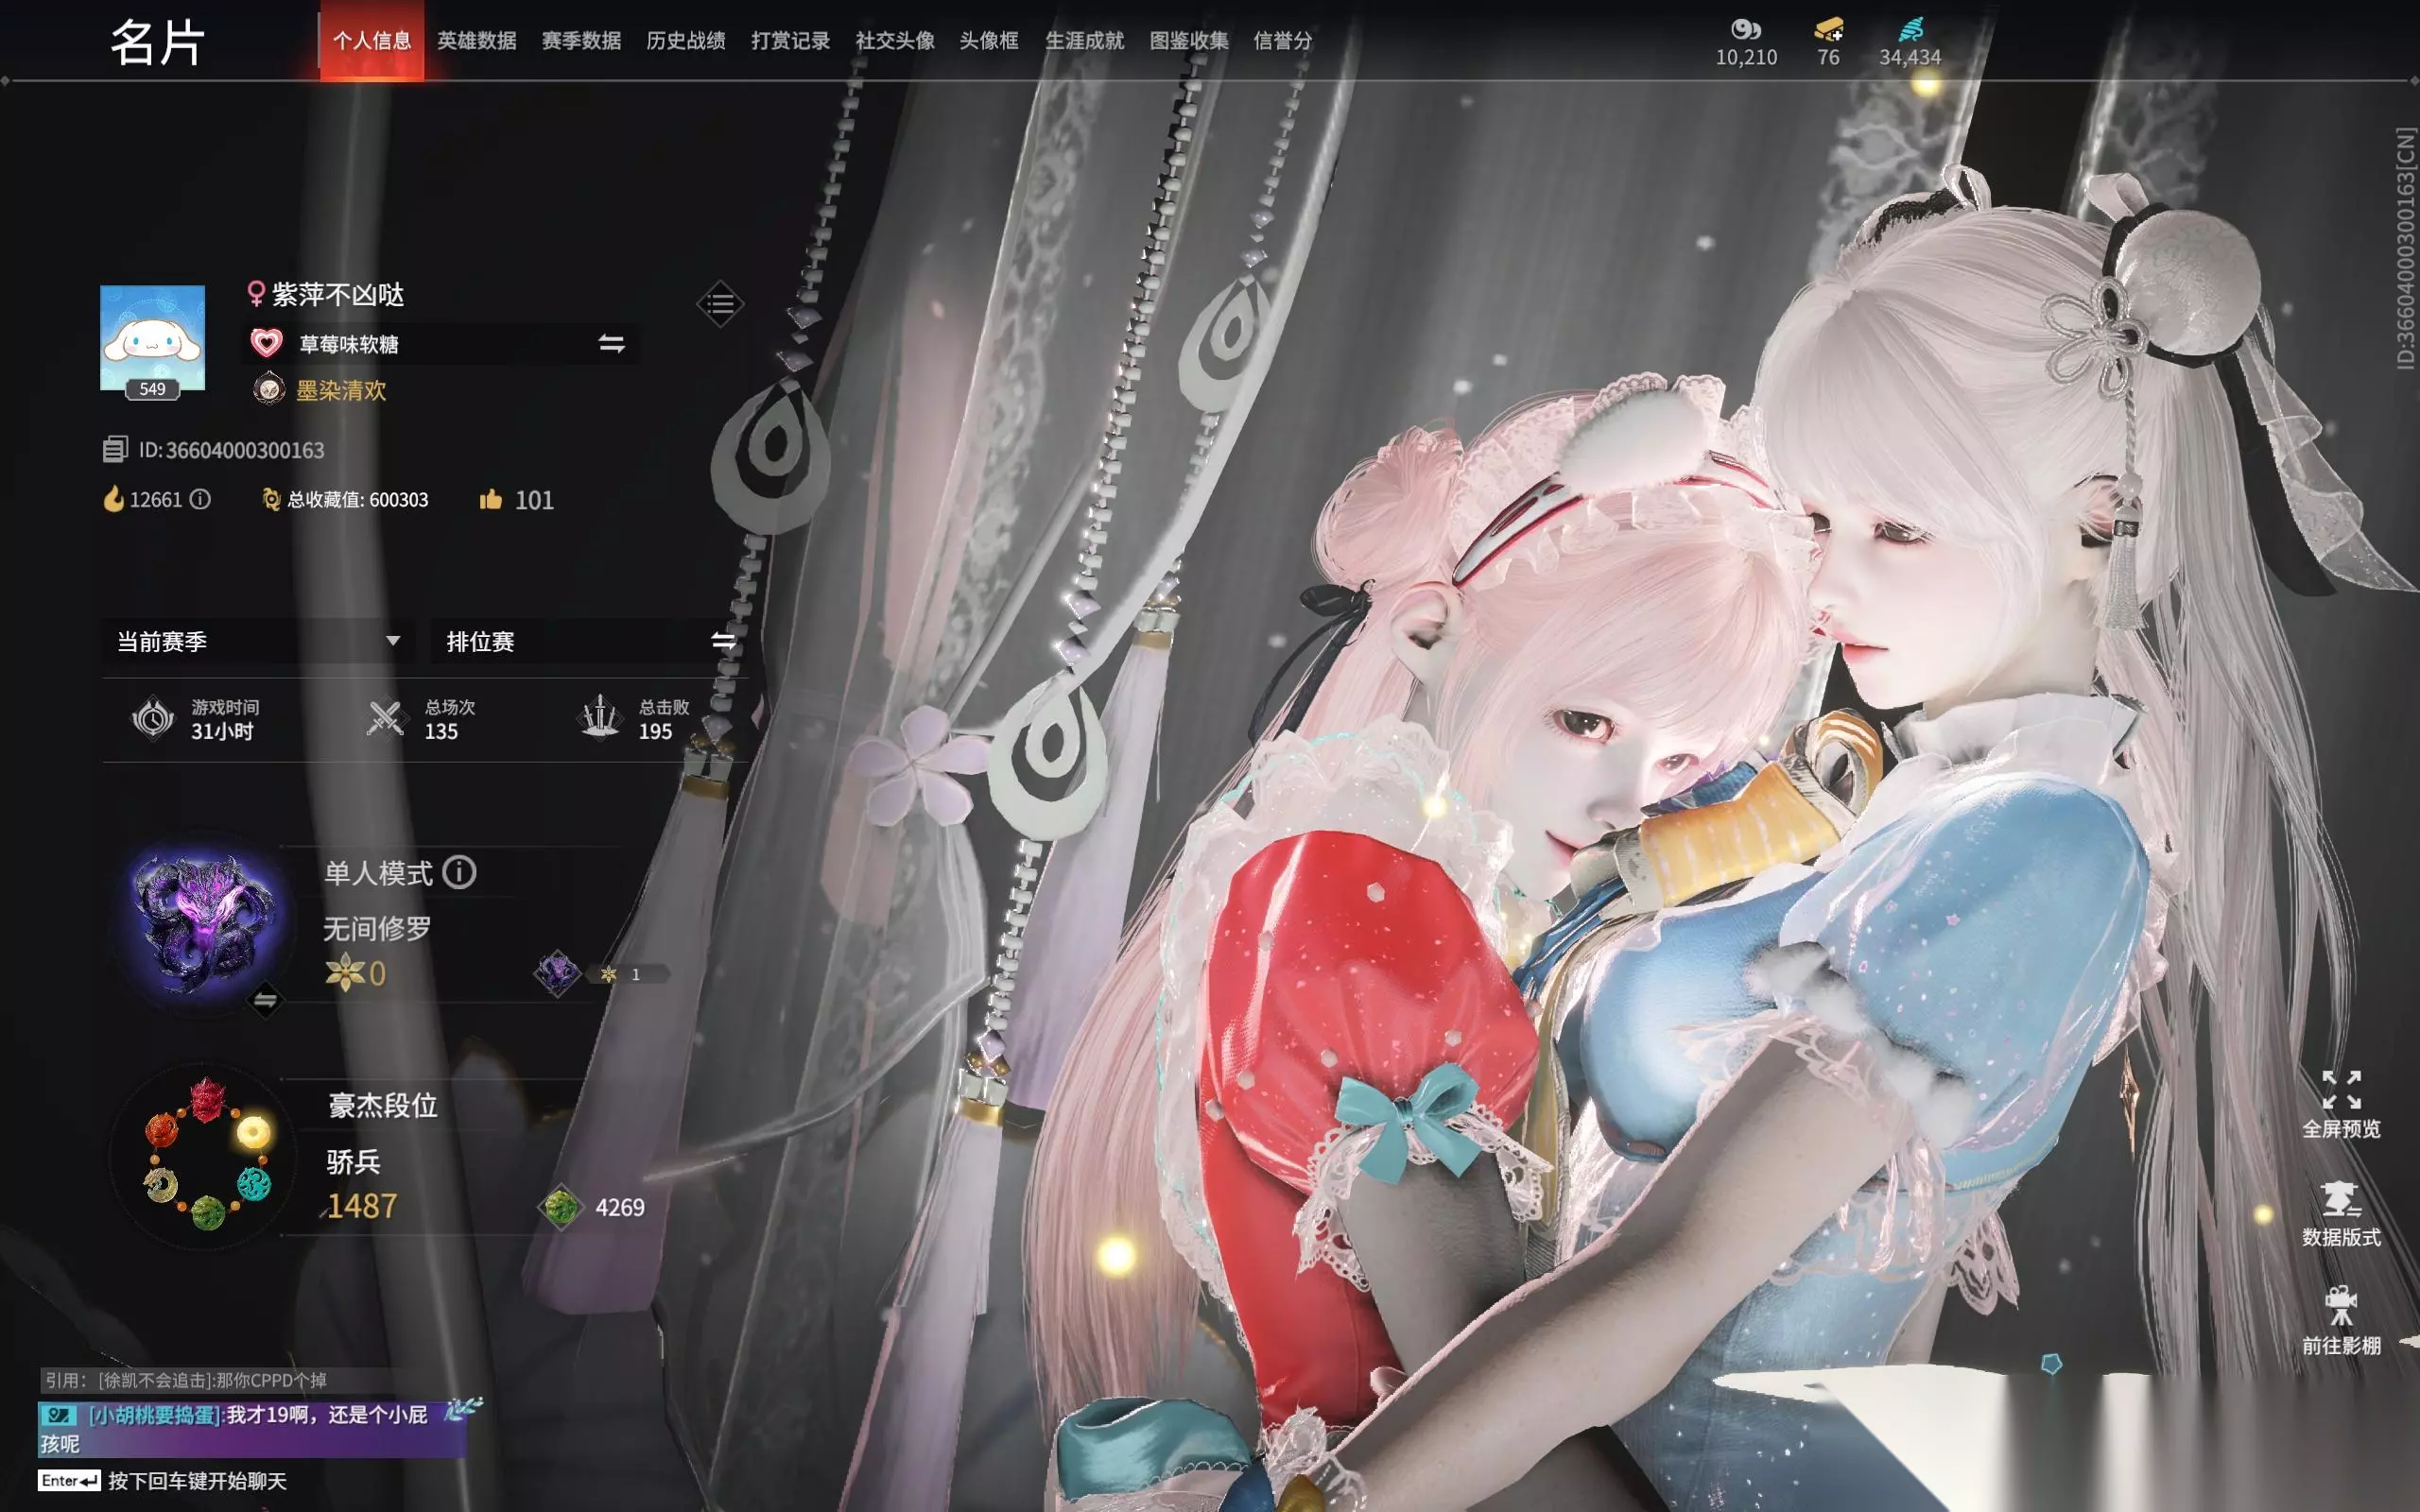Open the fullscreen preview (全屏预览) icon
Image resolution: width=2420 pixels, height=1512 pixels.
pos(2341,1090)
